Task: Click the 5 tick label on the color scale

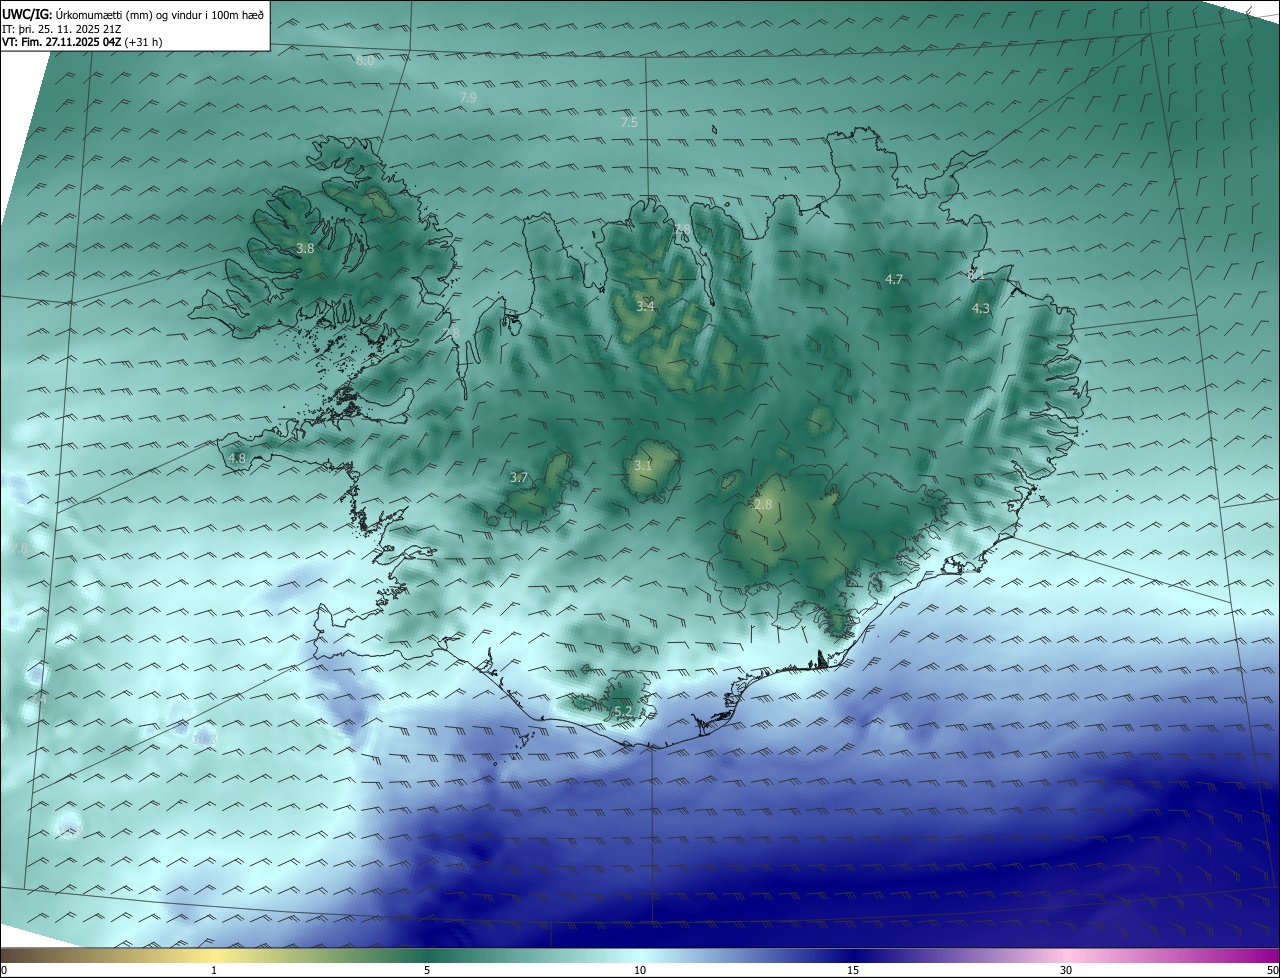Action: click(x=427, y=970)
